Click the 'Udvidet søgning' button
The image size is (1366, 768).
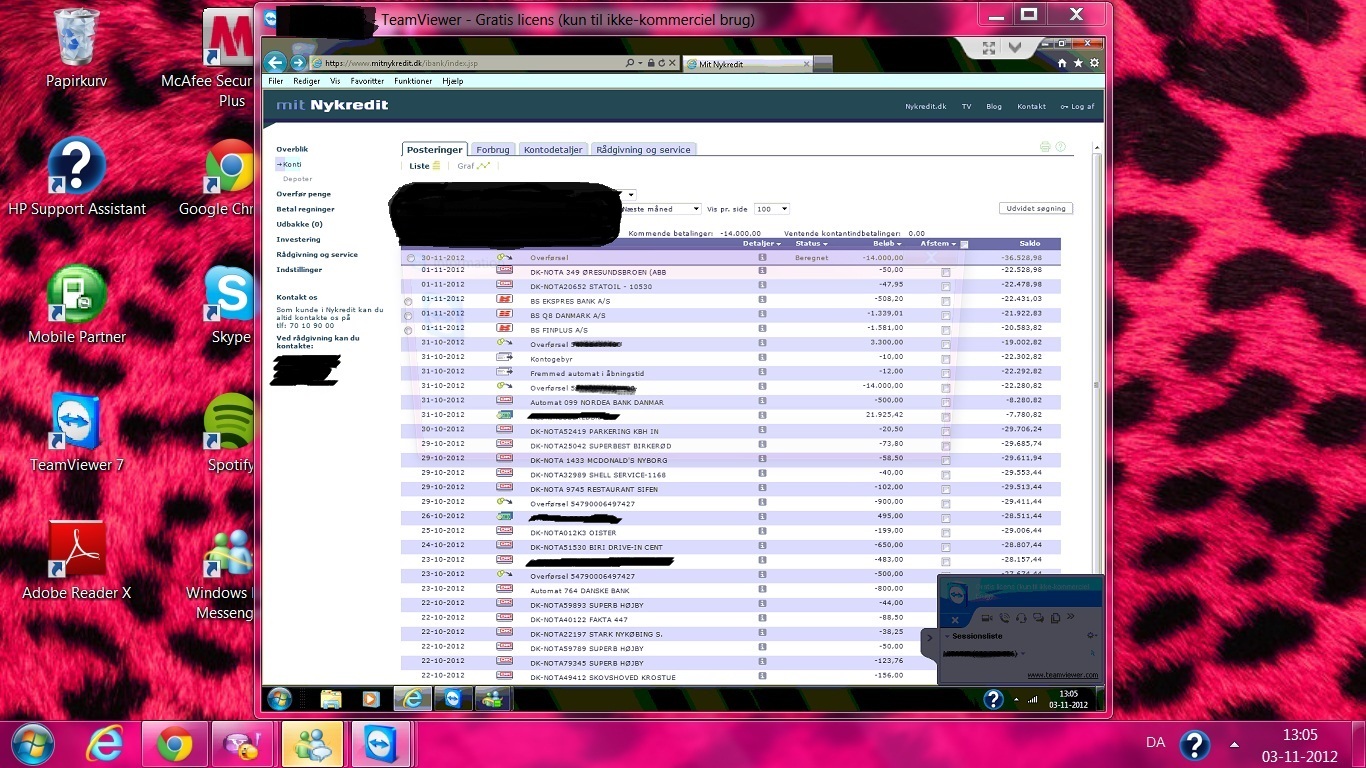(1036, 208)
